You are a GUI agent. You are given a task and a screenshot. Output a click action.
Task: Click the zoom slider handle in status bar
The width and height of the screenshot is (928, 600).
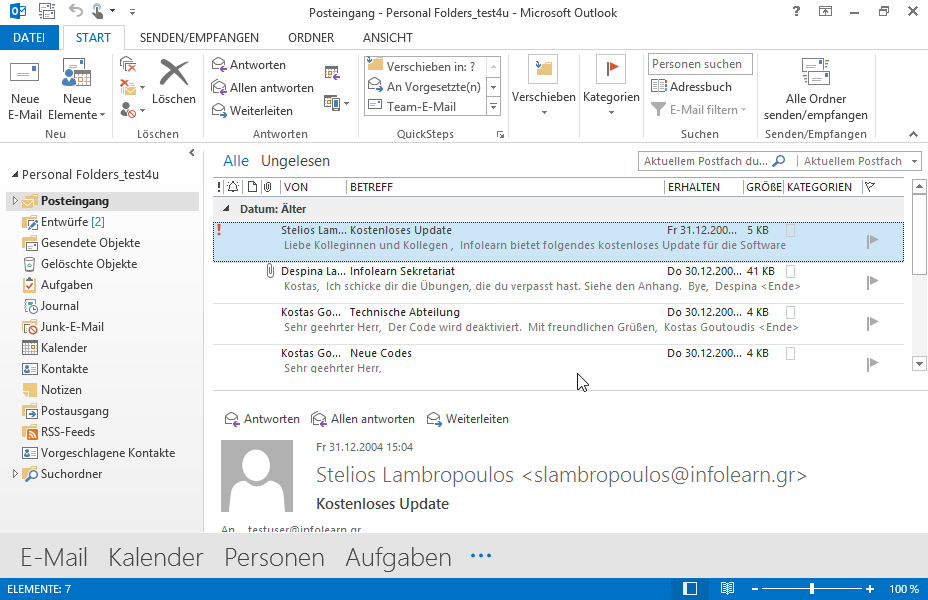(x=812, y=589)
